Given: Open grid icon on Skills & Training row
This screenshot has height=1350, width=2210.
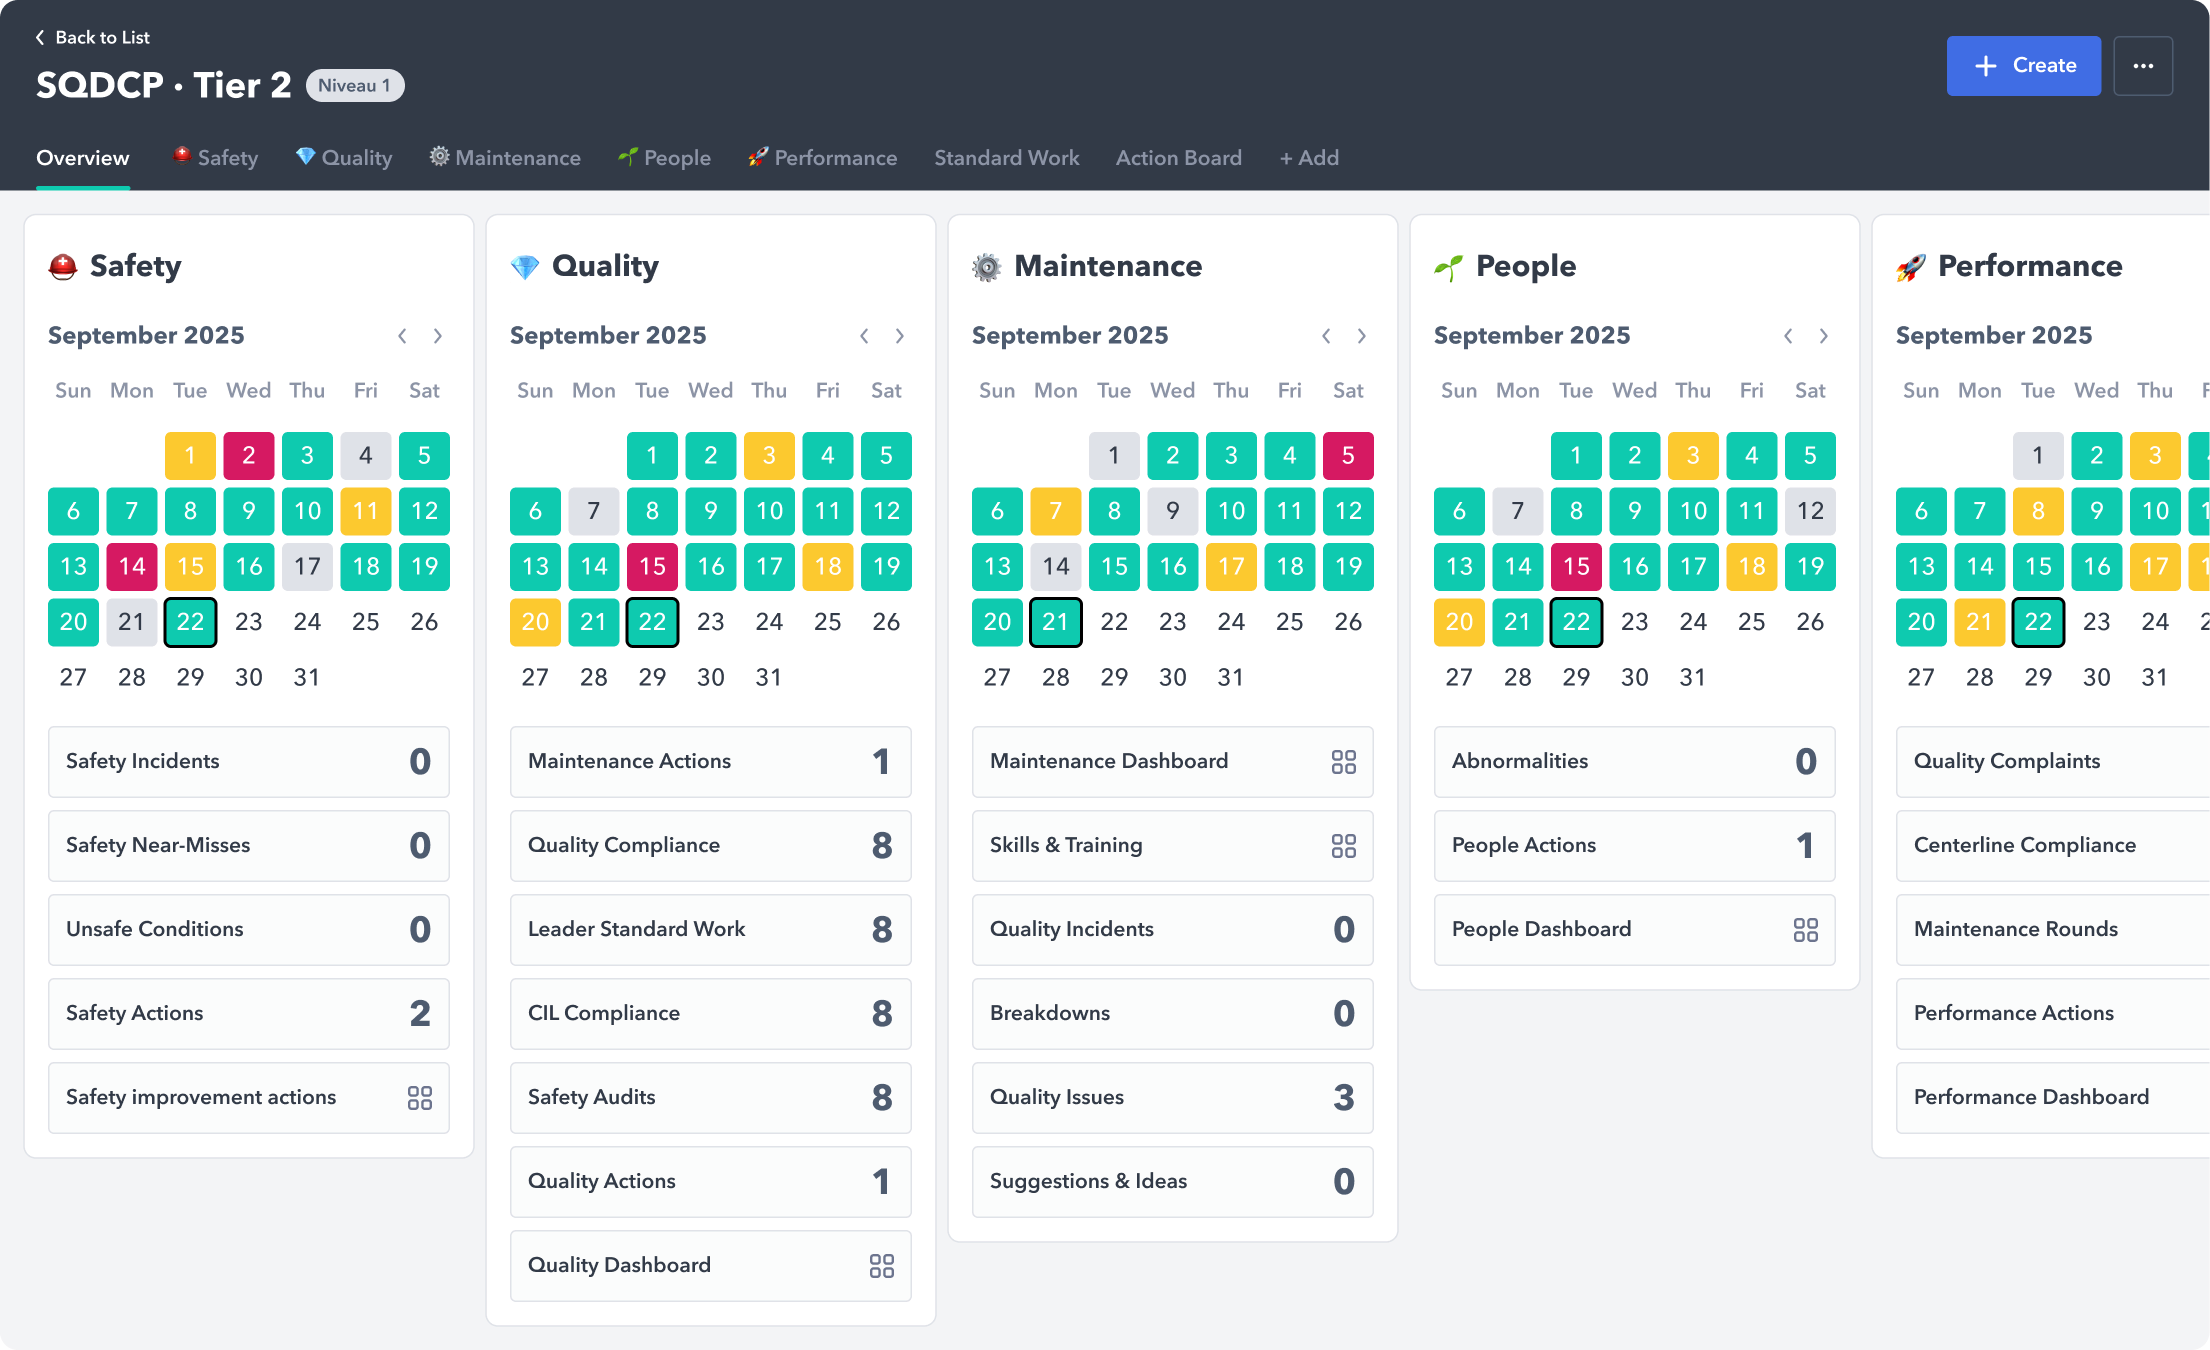Looking at the screenshot, I should (x=1344, y=846).
